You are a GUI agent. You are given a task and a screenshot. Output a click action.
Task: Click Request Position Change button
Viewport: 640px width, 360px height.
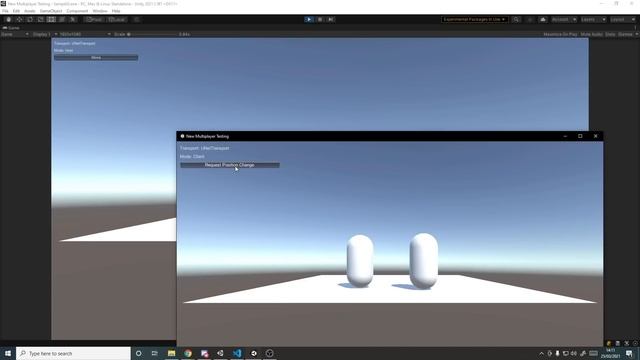coord(230,165)
